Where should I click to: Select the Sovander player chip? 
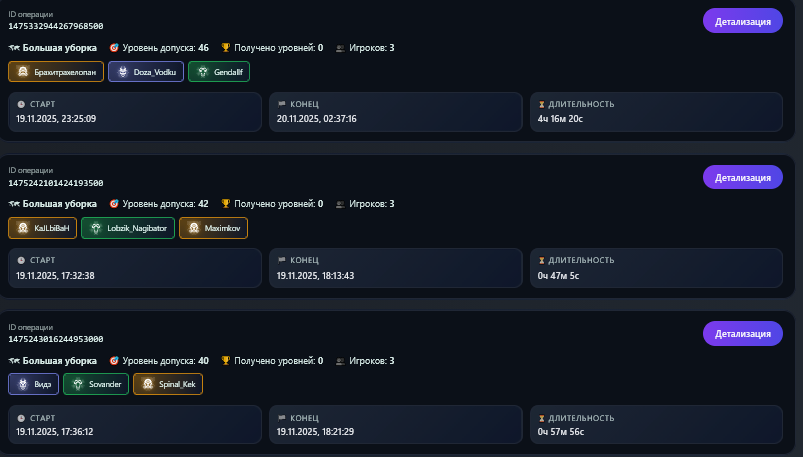coord(96,384)
